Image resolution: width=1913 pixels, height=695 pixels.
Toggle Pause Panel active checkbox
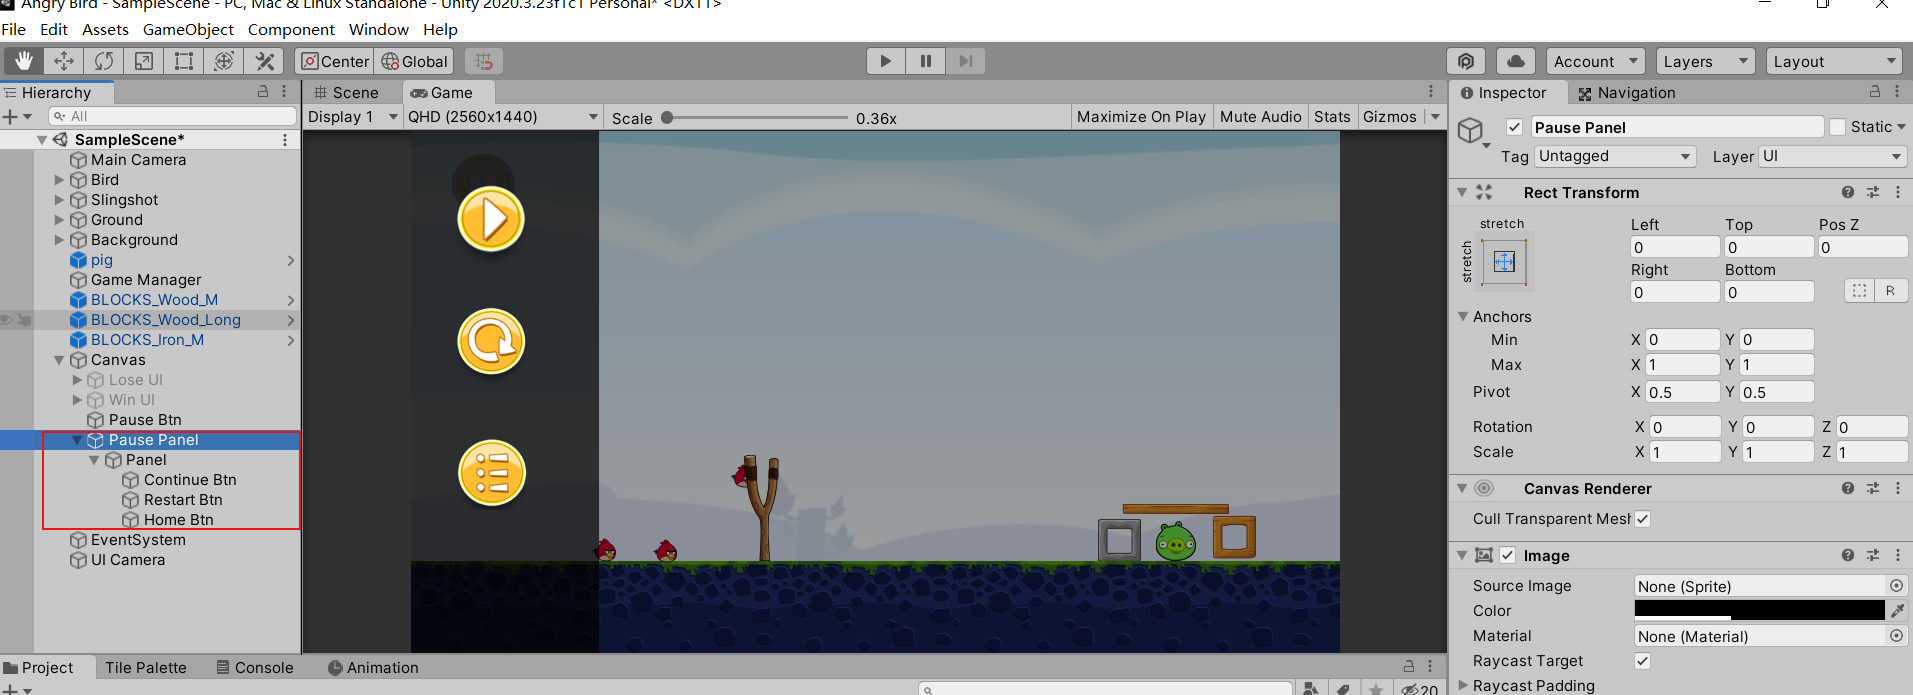(x=1514, y=127)
